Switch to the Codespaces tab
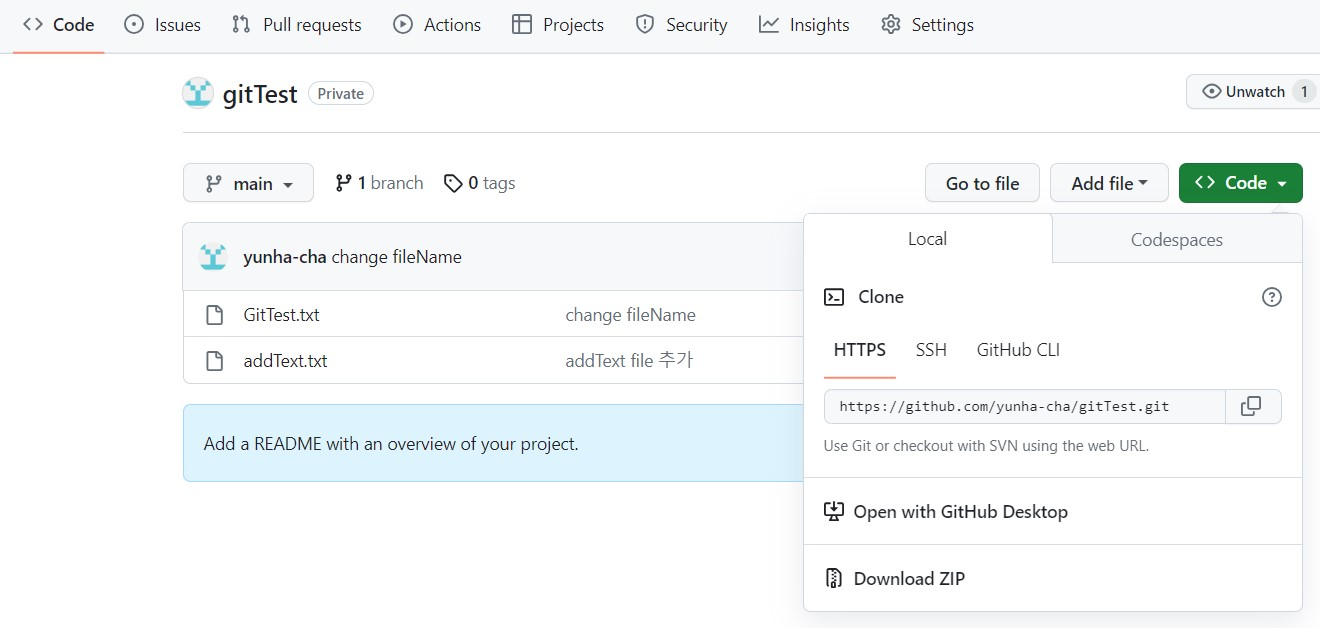Viewport: 1320px width, 628px height. (1176, 239)
